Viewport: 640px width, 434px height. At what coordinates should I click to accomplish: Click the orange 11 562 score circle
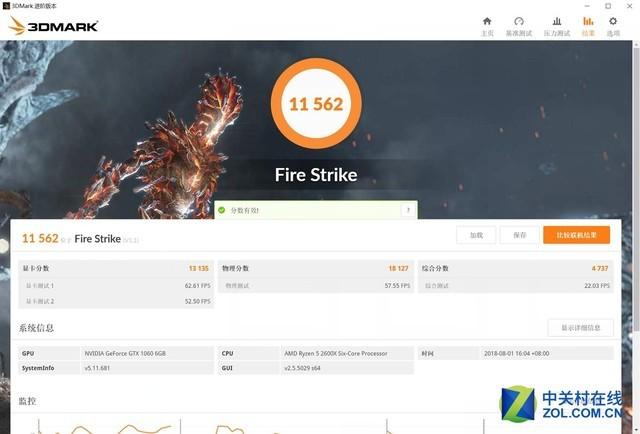coord(316,104)
